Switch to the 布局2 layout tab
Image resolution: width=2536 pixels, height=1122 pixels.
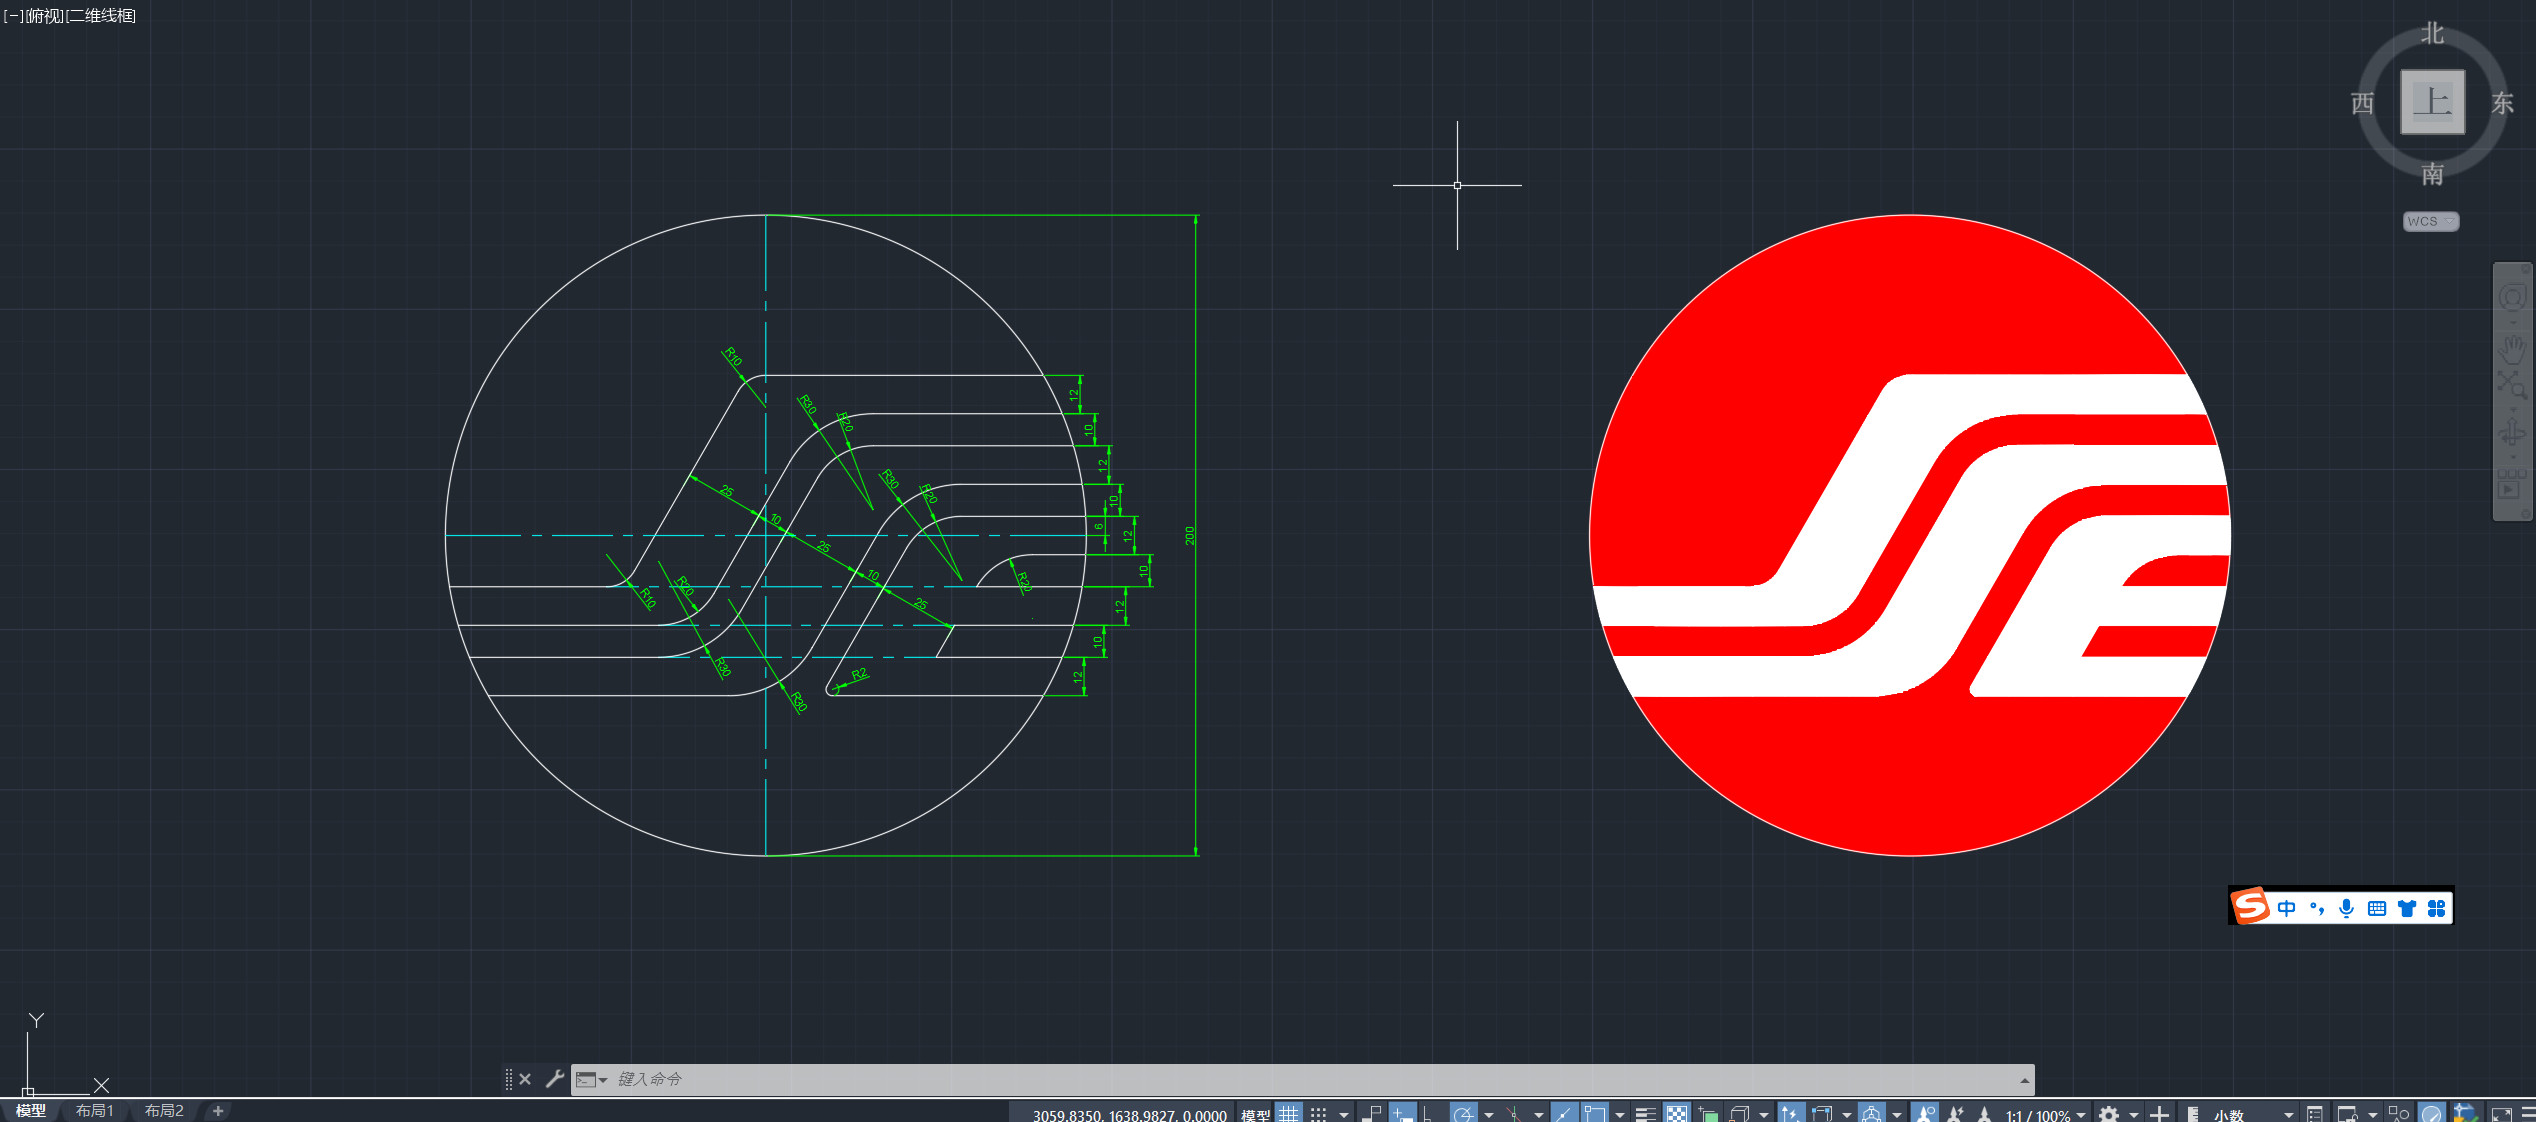[164, 1111]
